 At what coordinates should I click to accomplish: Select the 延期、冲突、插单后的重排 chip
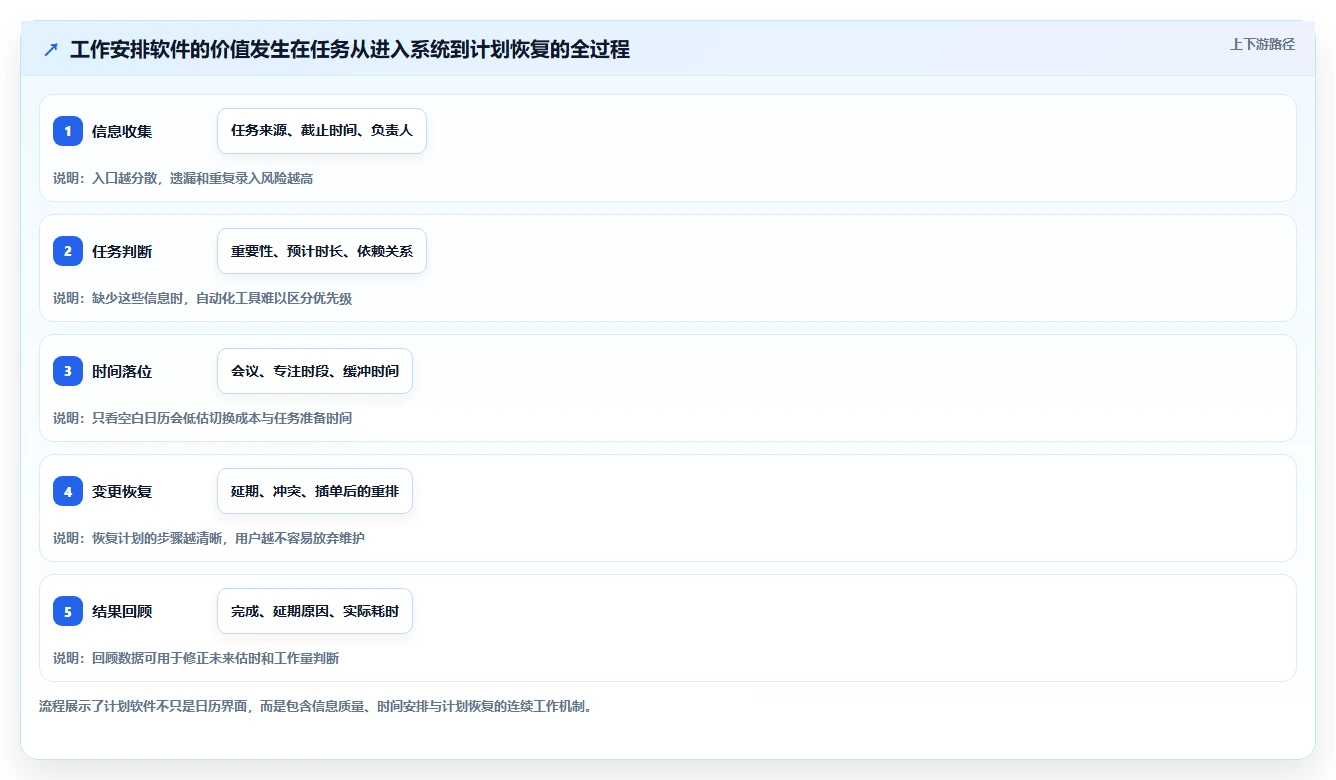point(315,491)
